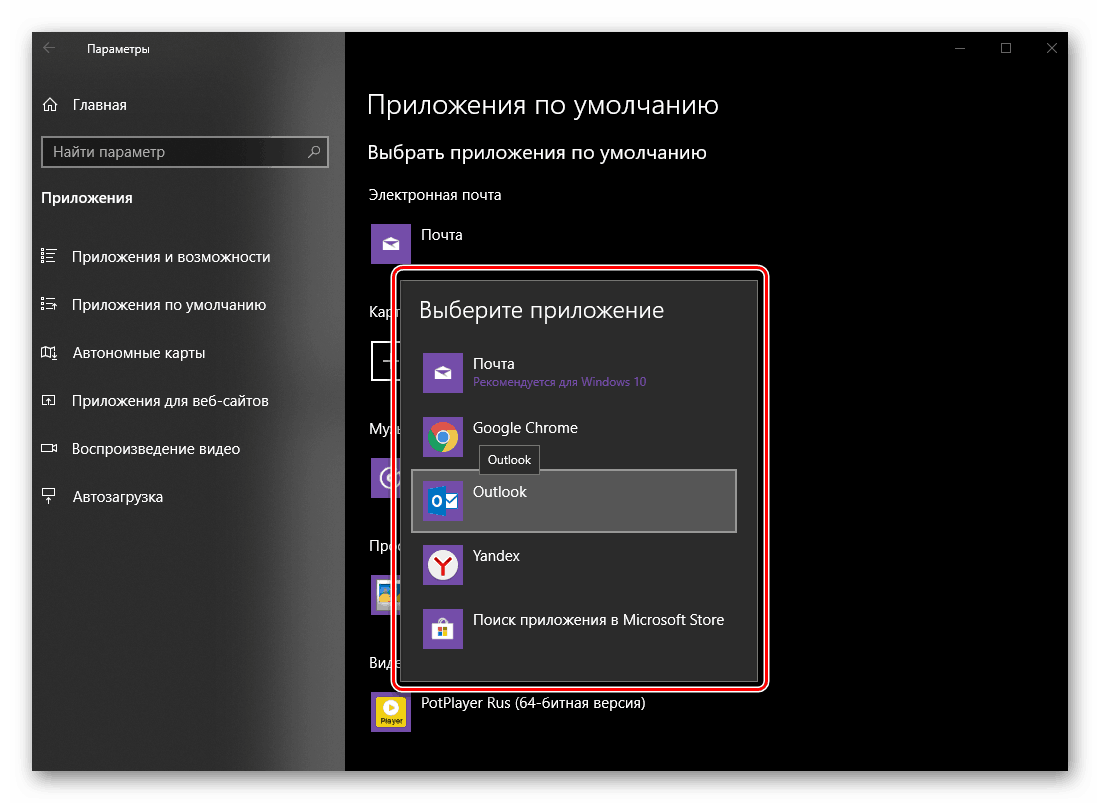
Task: Click the yellow PotPlayer icon
Action: pos(391,712)
